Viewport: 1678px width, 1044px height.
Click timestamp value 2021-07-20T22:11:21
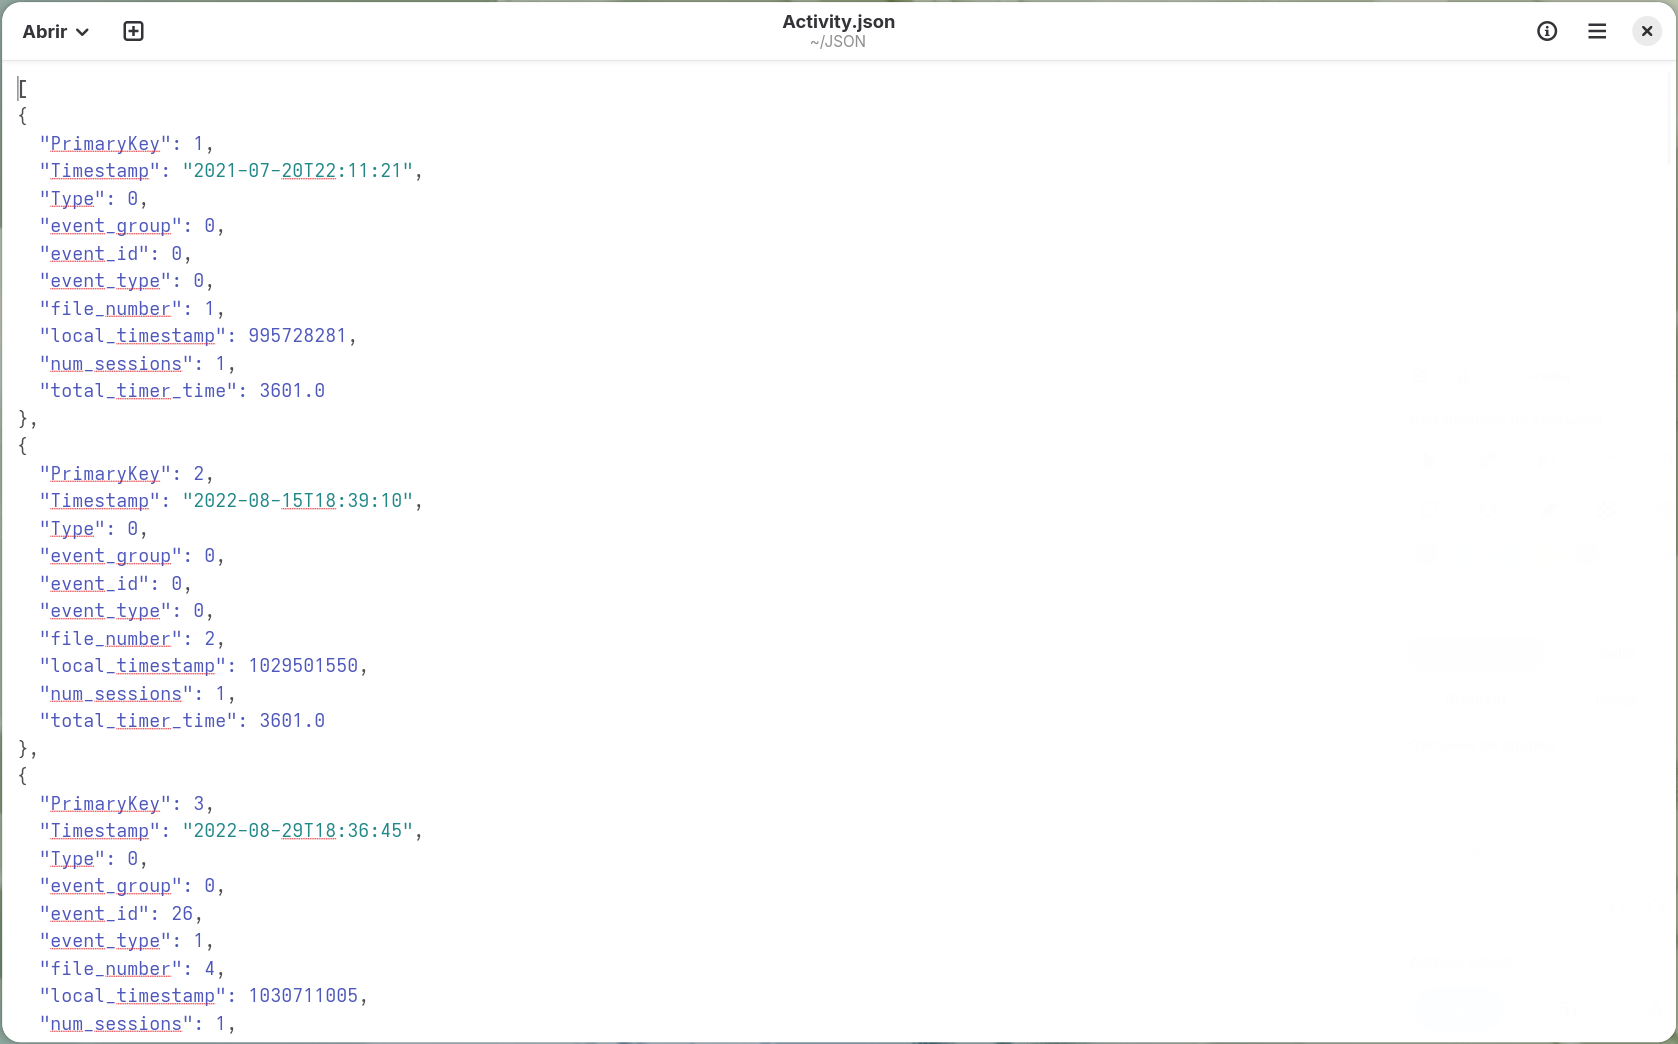[298, 171]
